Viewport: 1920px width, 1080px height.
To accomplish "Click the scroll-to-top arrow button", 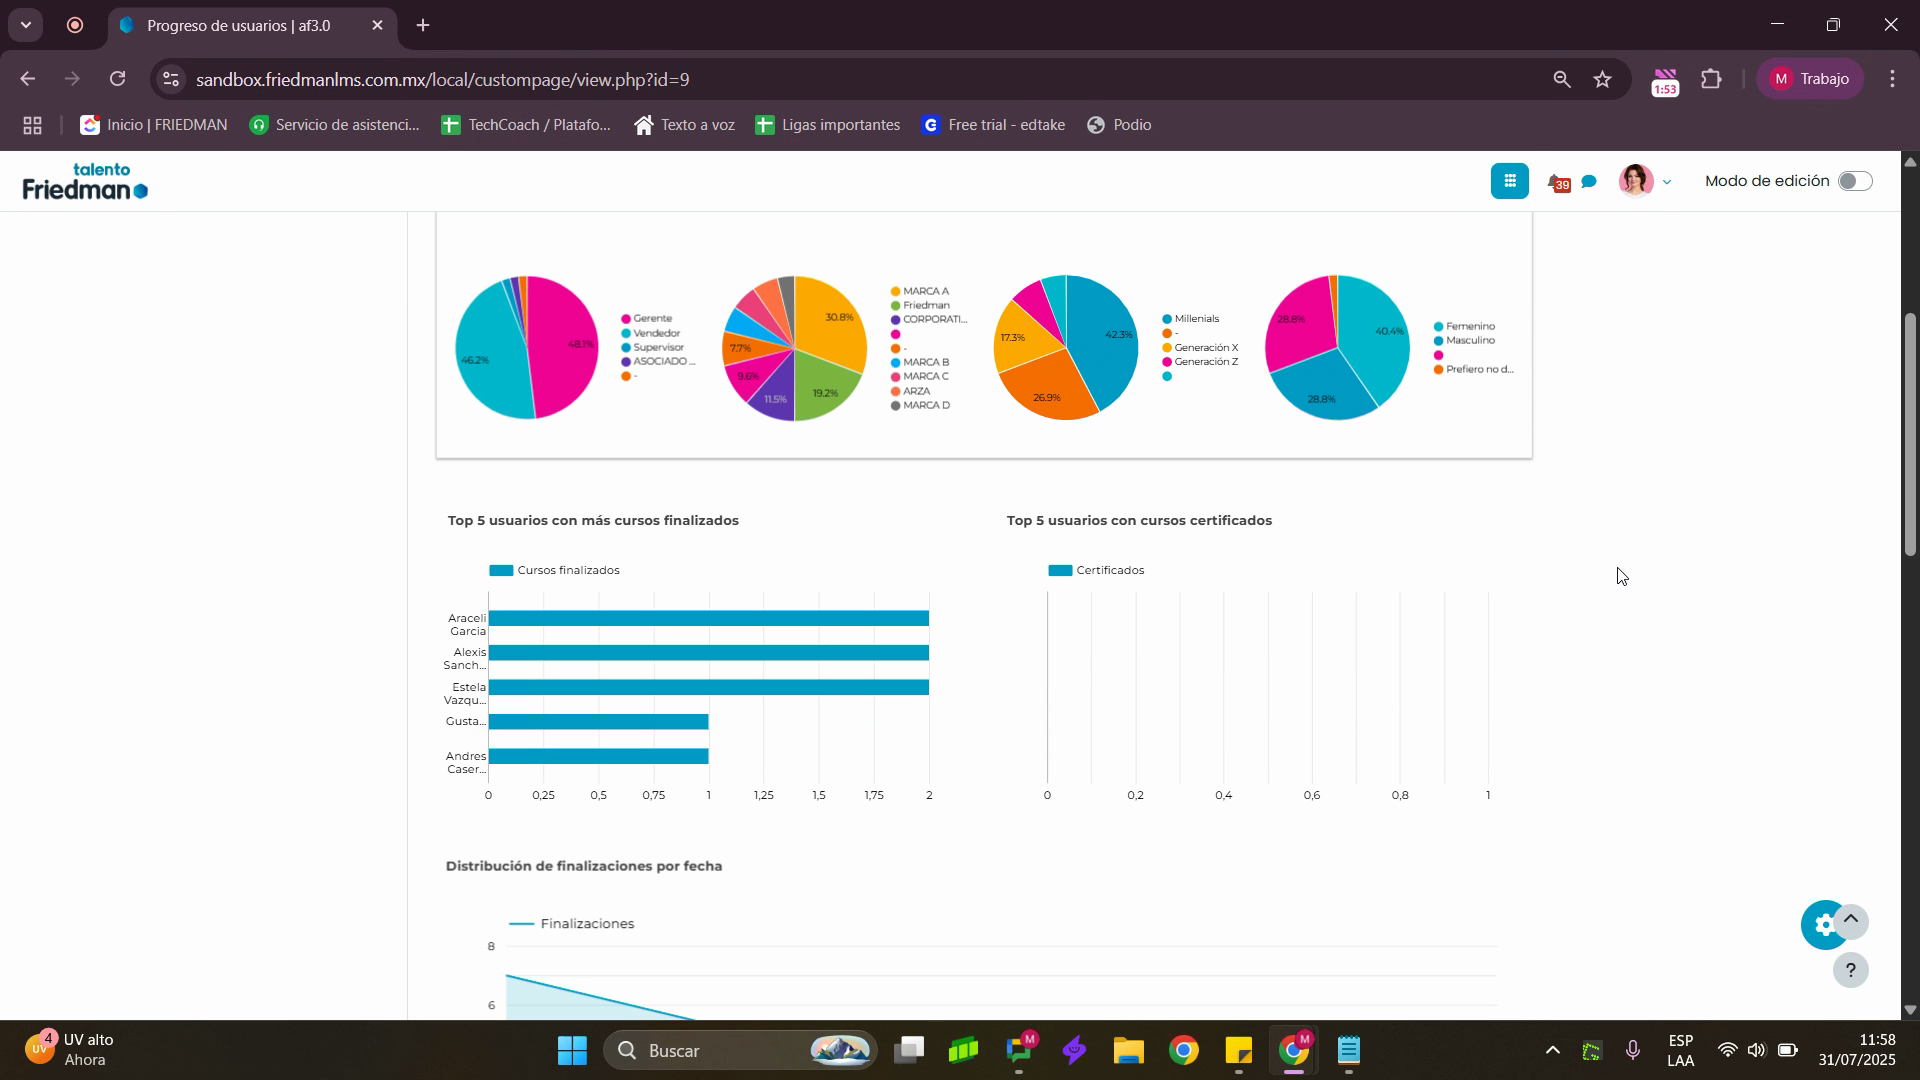I will pyautogui.click(x=1851, y=919).
